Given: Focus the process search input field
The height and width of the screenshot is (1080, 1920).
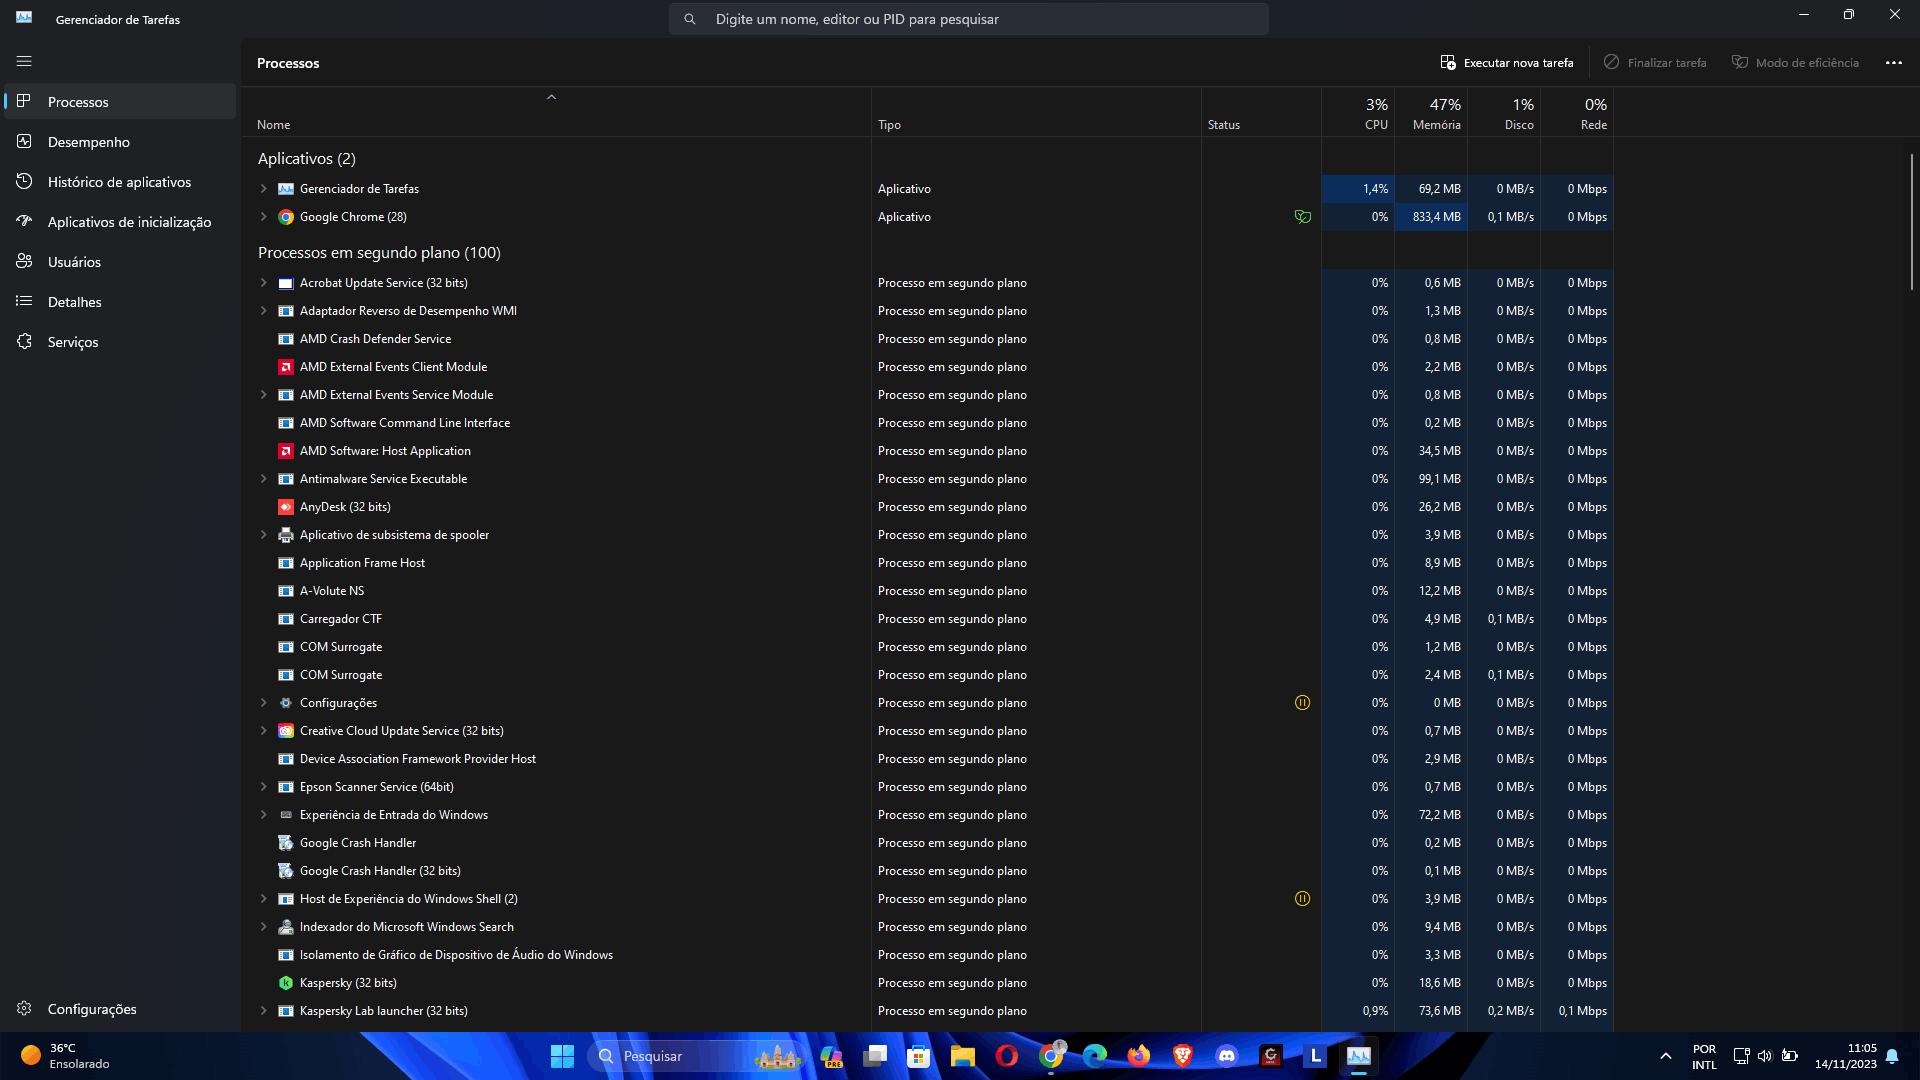Looking at the screenshot, I should [x=968, y=19].
